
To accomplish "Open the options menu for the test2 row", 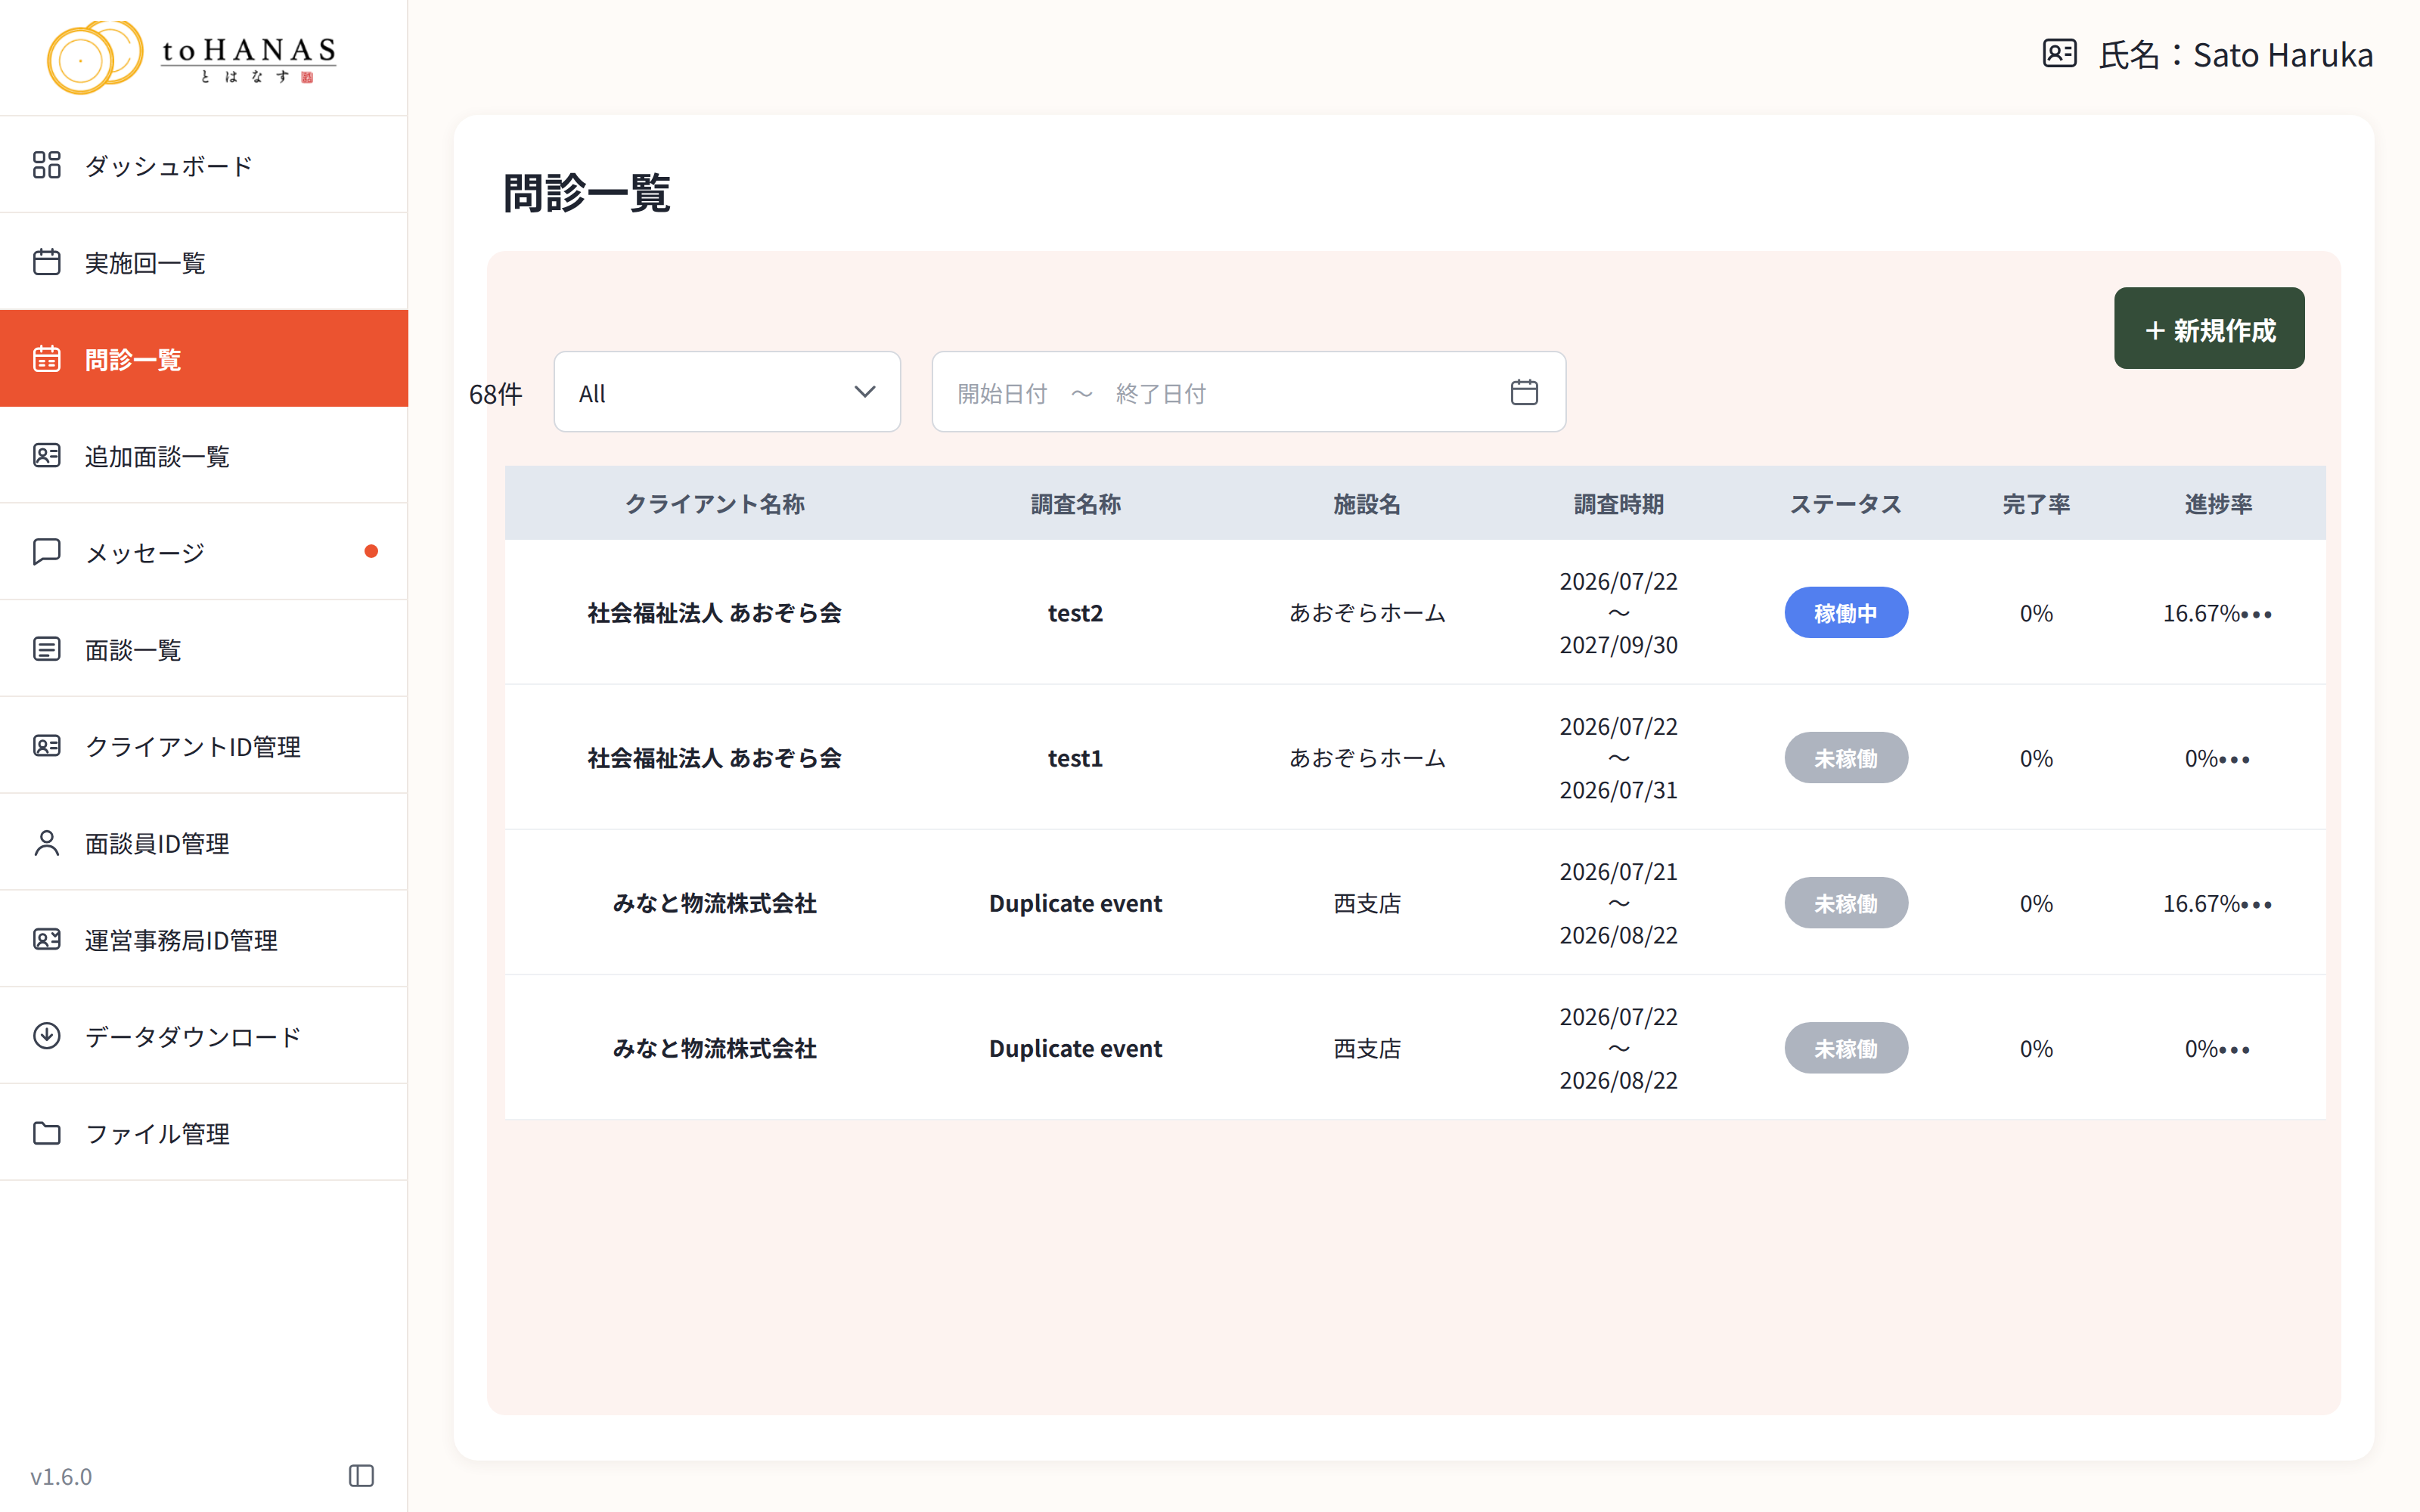I will [x=2256, y=614].
